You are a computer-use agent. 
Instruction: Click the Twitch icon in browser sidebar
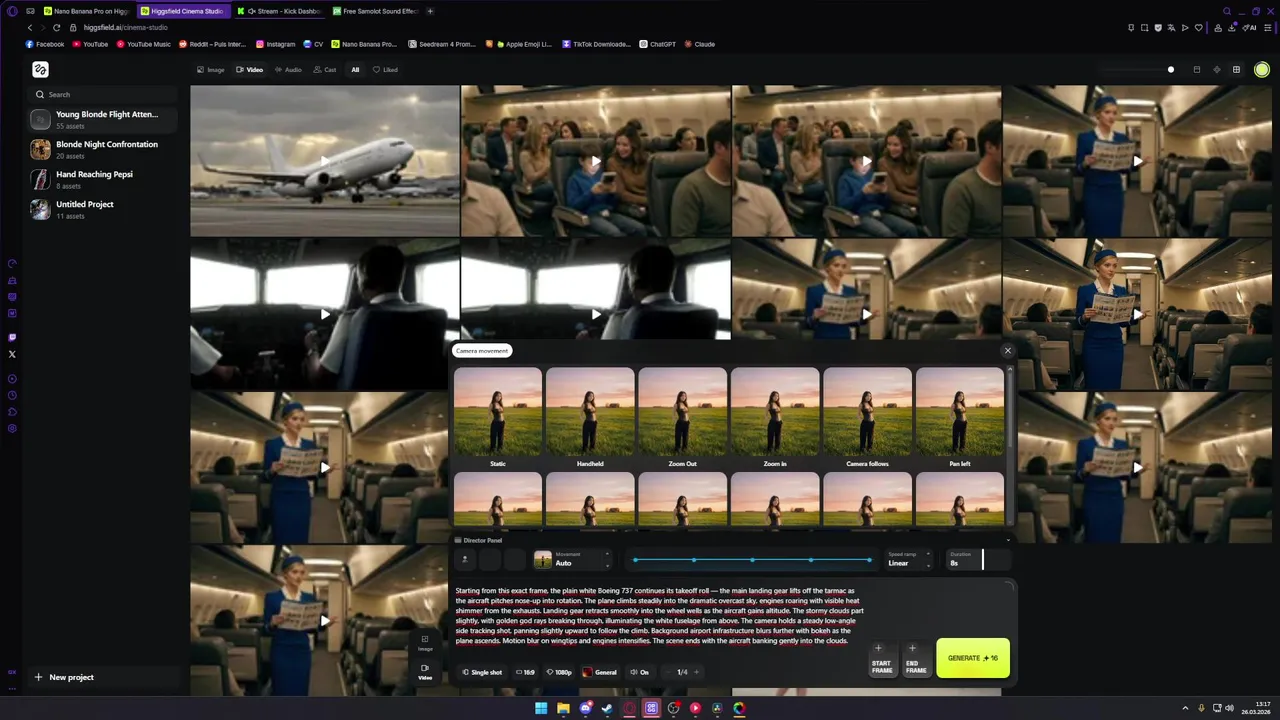point(12,337)
